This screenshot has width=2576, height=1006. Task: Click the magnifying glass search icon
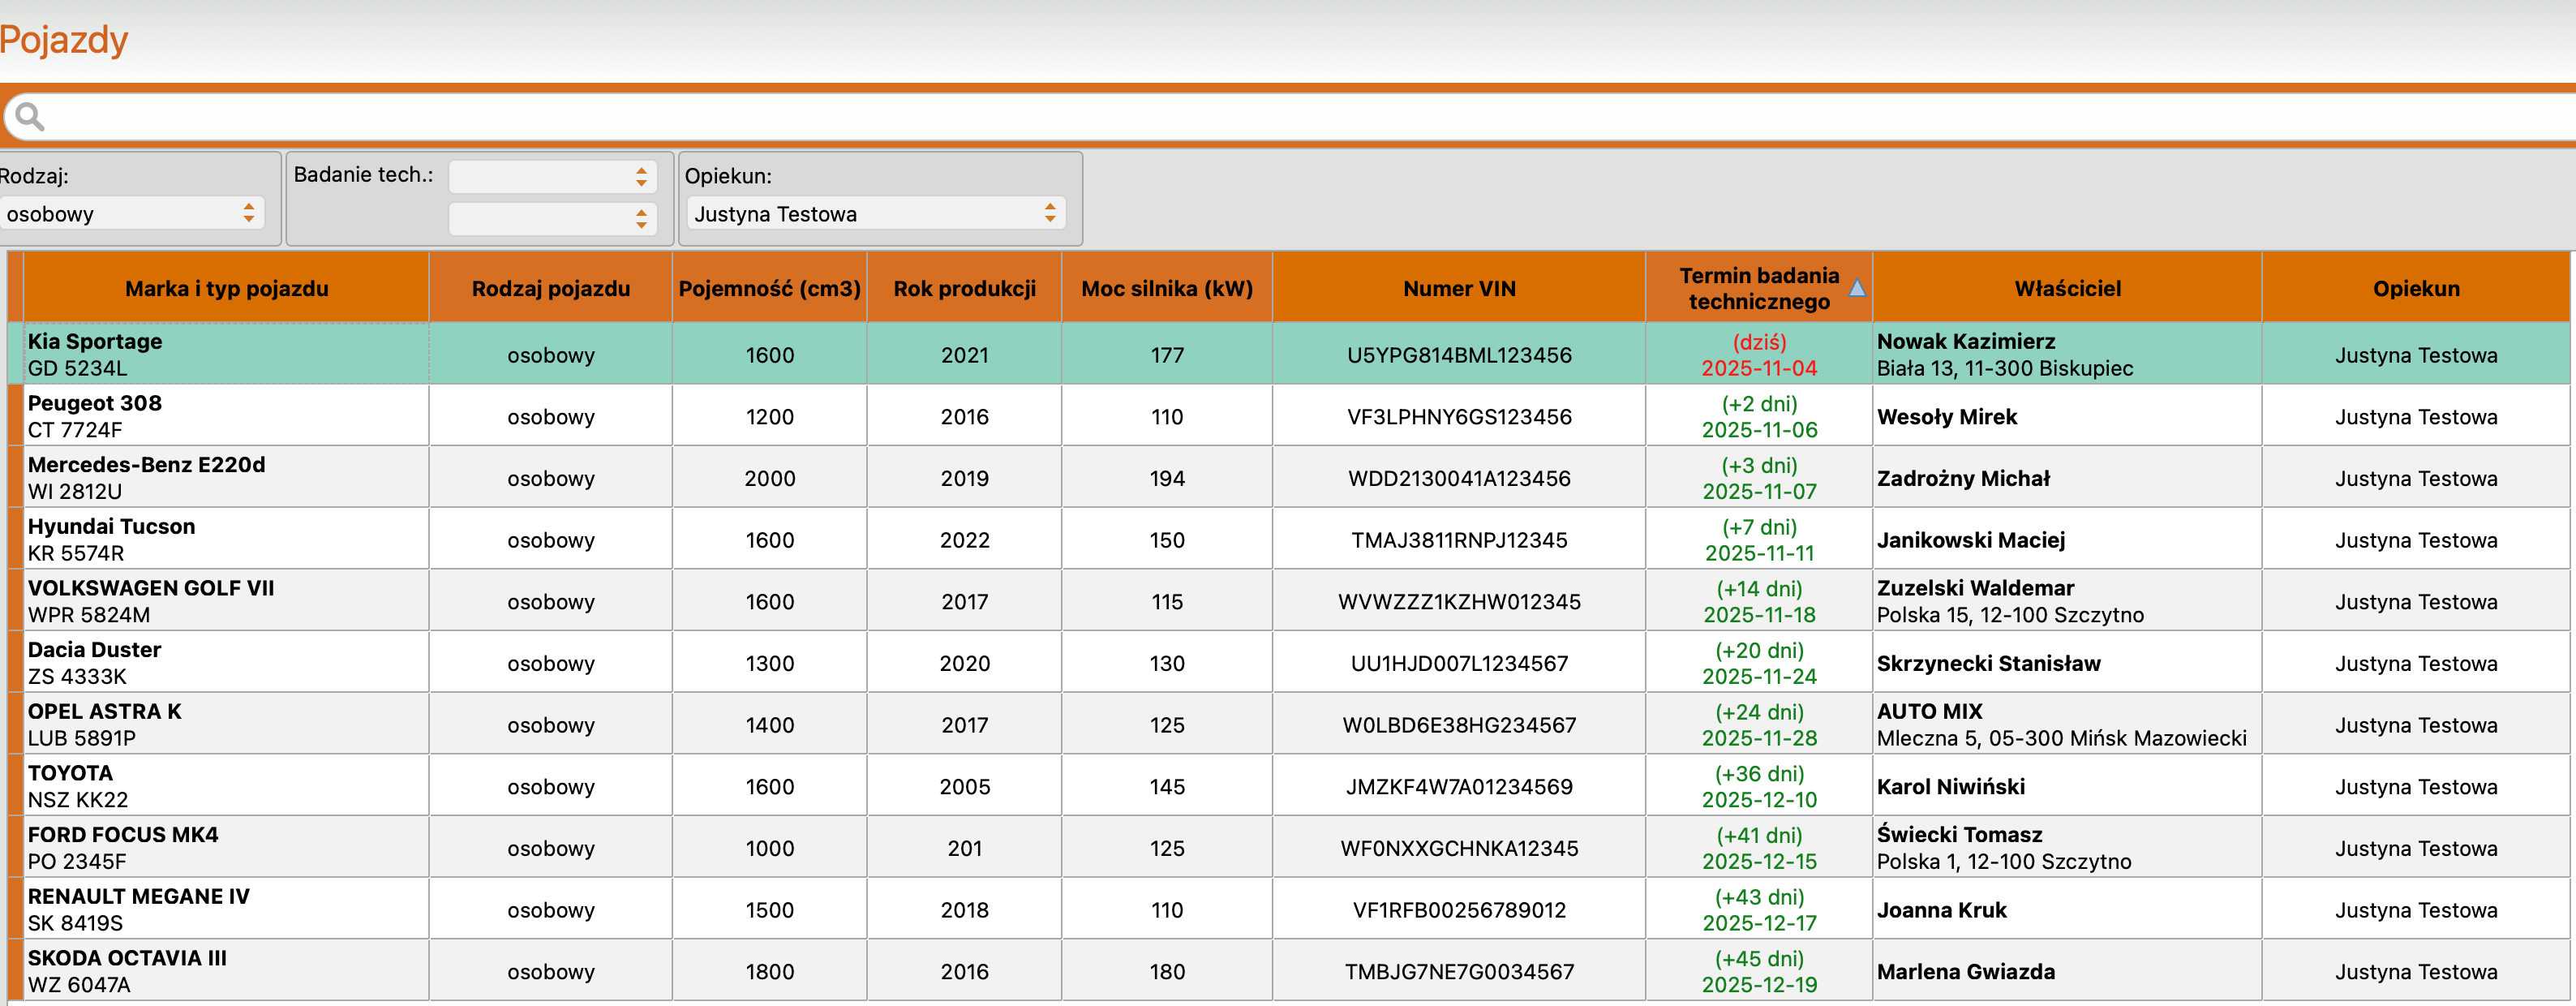click(x=30, y=117)
